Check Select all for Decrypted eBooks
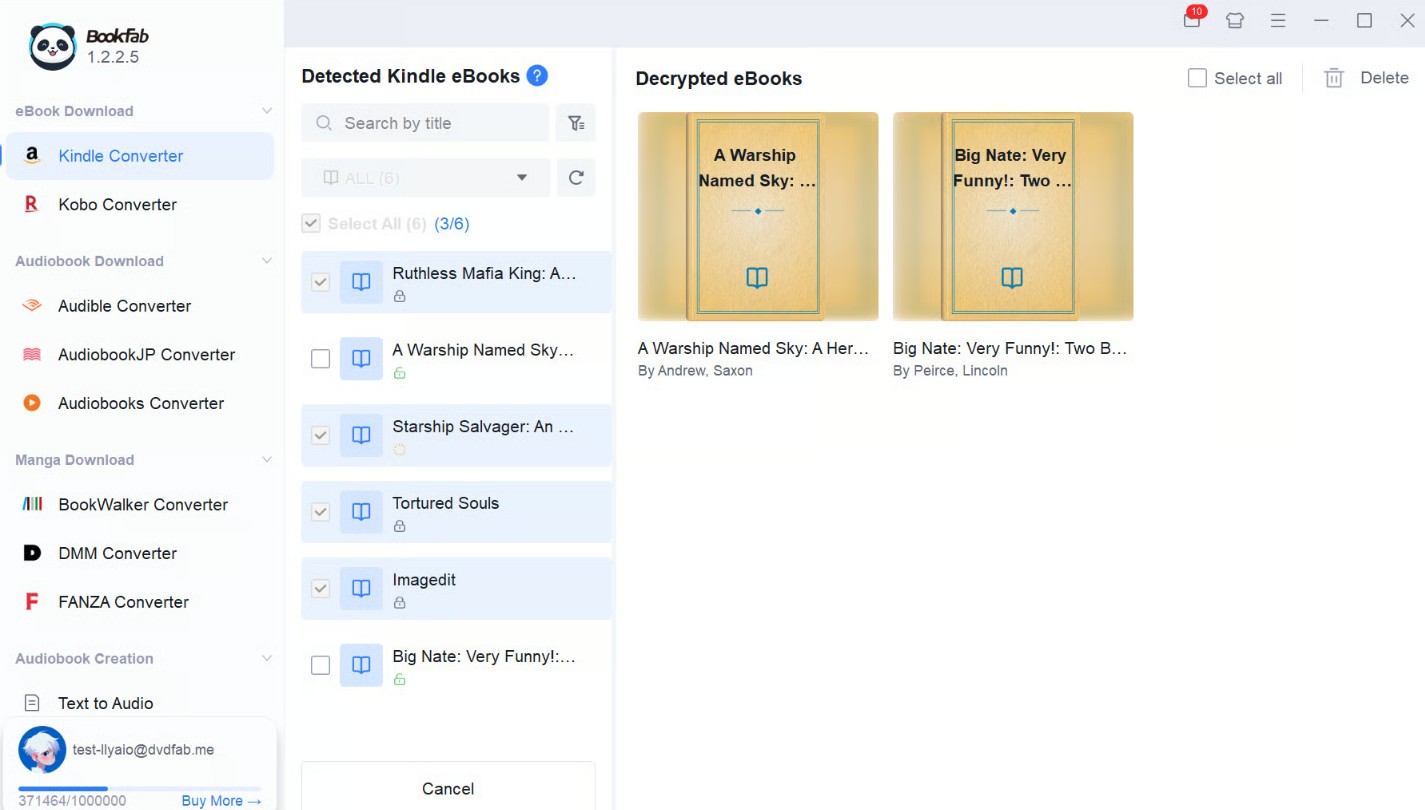Screen dimensions: 1425x810 [x=1197, y=78]
